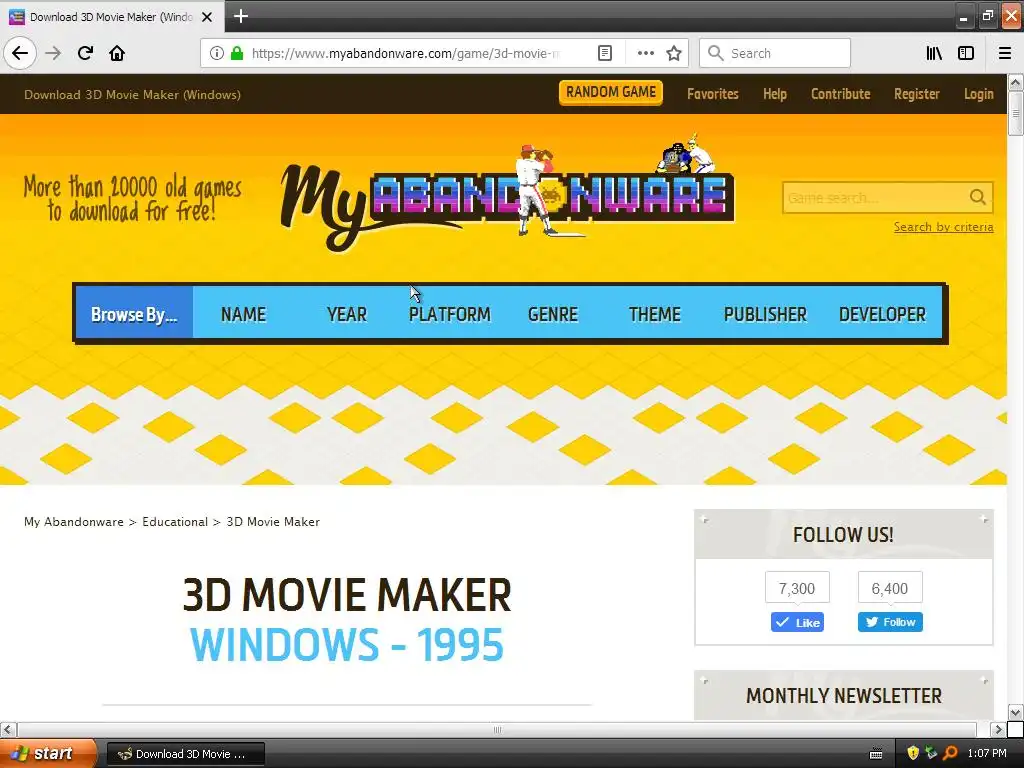Viewport: 1024px width, 768px height.
Task: Click the green padlock security icon
Action: (237, 53)
